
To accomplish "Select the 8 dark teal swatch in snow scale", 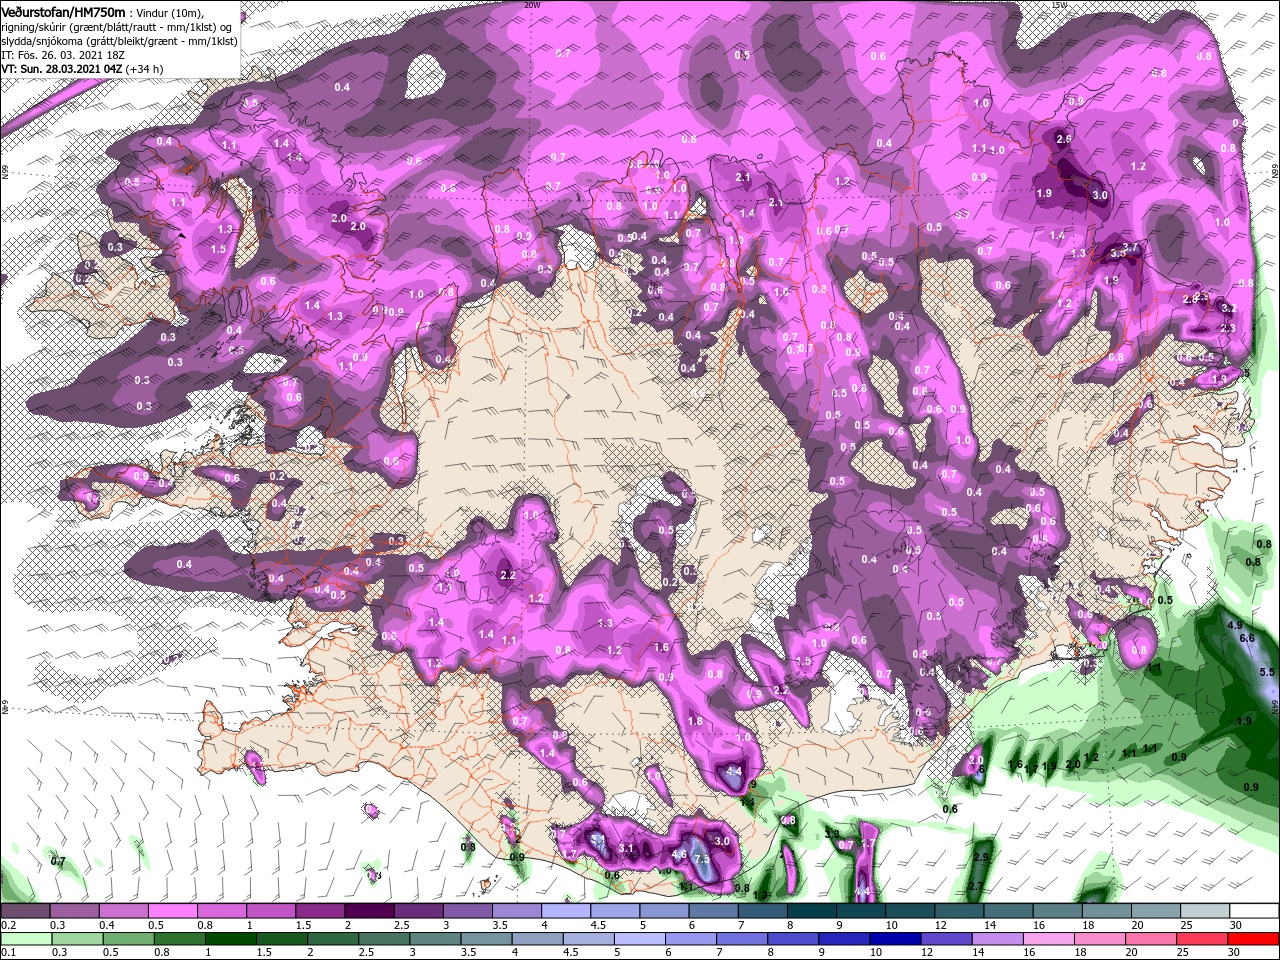I will 812,911.
